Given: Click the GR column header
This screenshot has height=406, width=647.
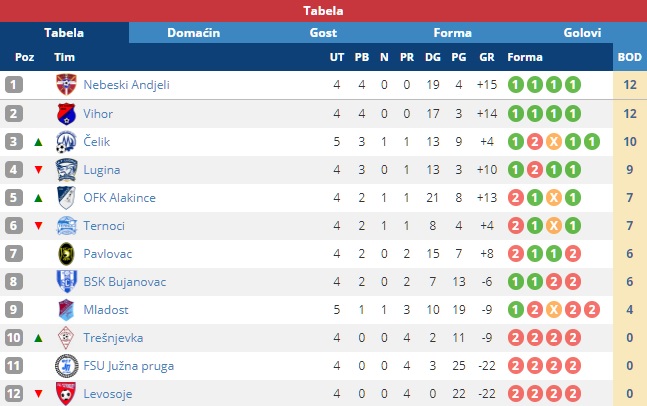Looking at the screenshot, I should tap(487, 57).
